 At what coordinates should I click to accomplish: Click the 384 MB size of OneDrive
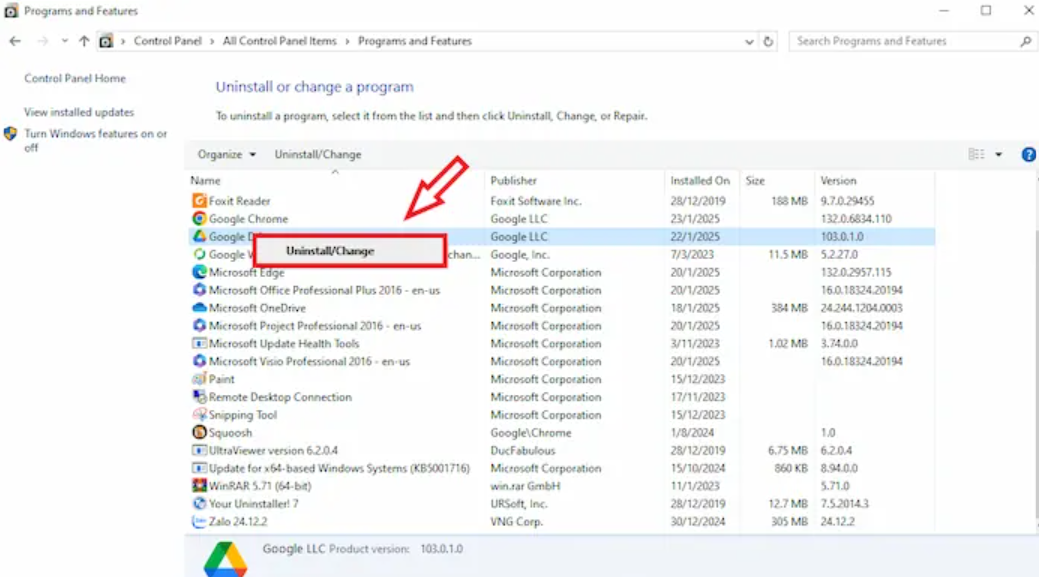(789, 308)
